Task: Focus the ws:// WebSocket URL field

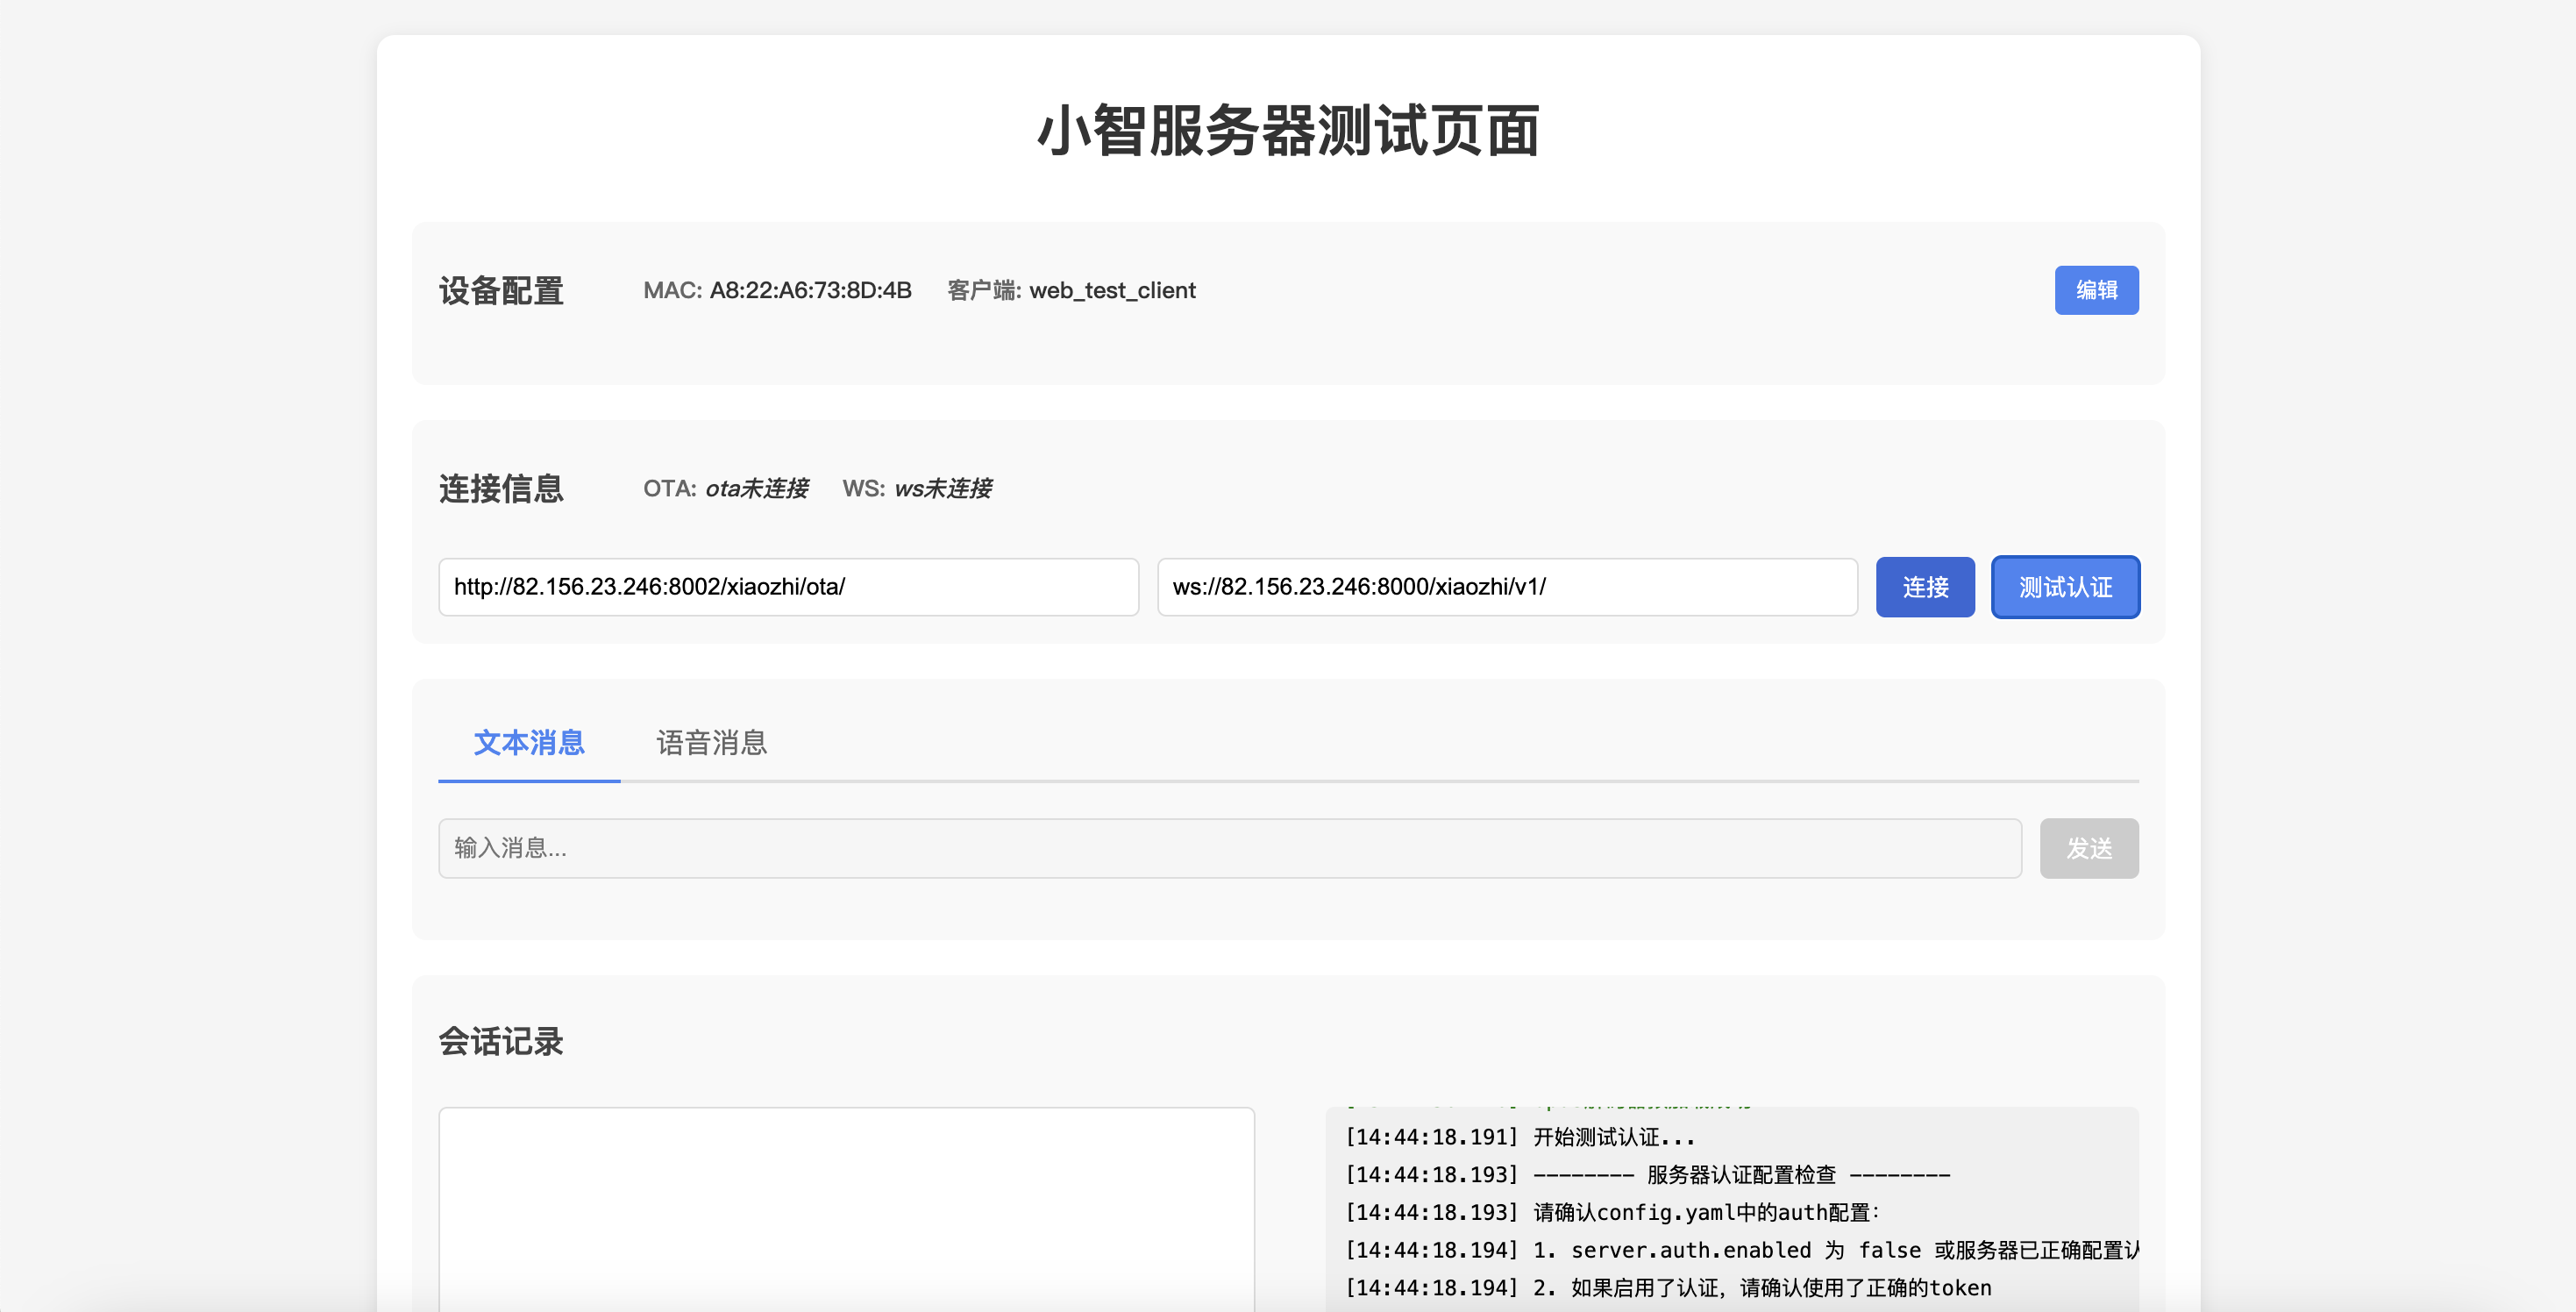Action: pyautogui.click(x=1506, y=587)
